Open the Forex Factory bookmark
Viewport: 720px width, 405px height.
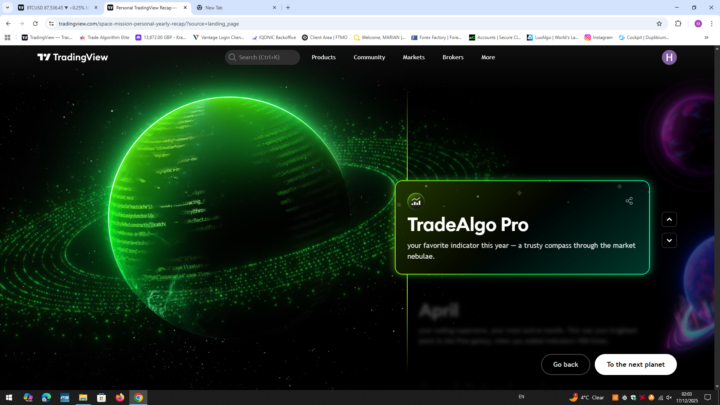436,37
